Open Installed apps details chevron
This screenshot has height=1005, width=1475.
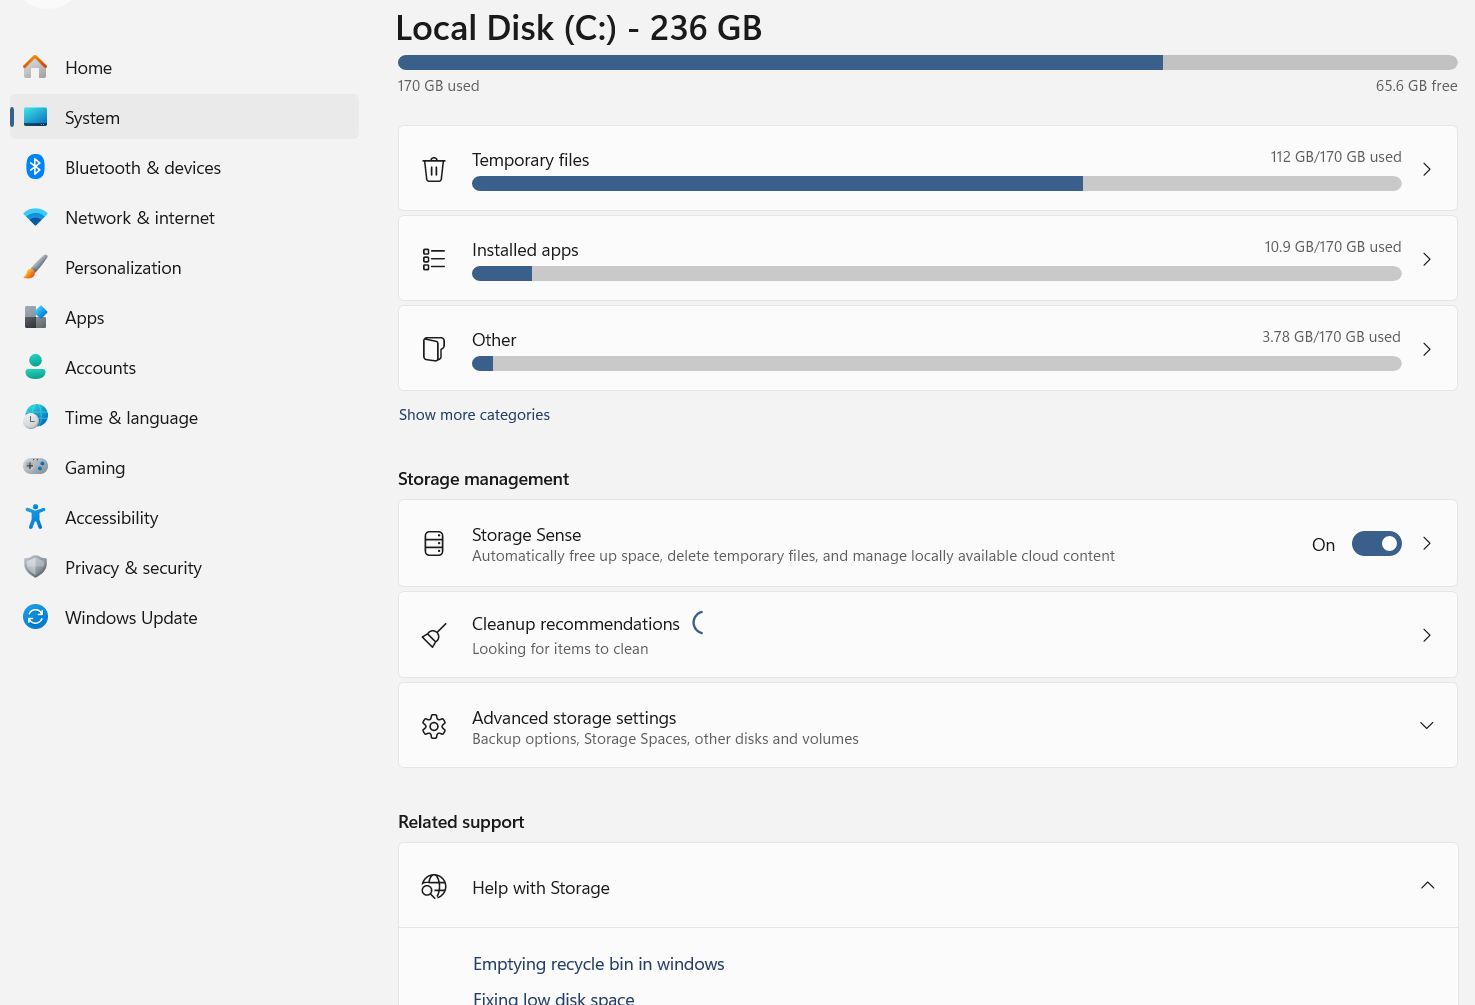point(1427,259)
